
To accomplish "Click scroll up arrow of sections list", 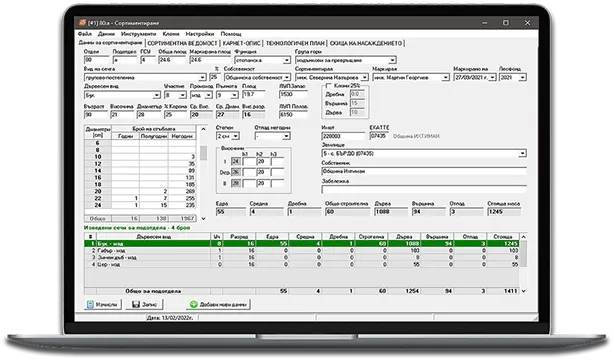I will click(523, 237).
